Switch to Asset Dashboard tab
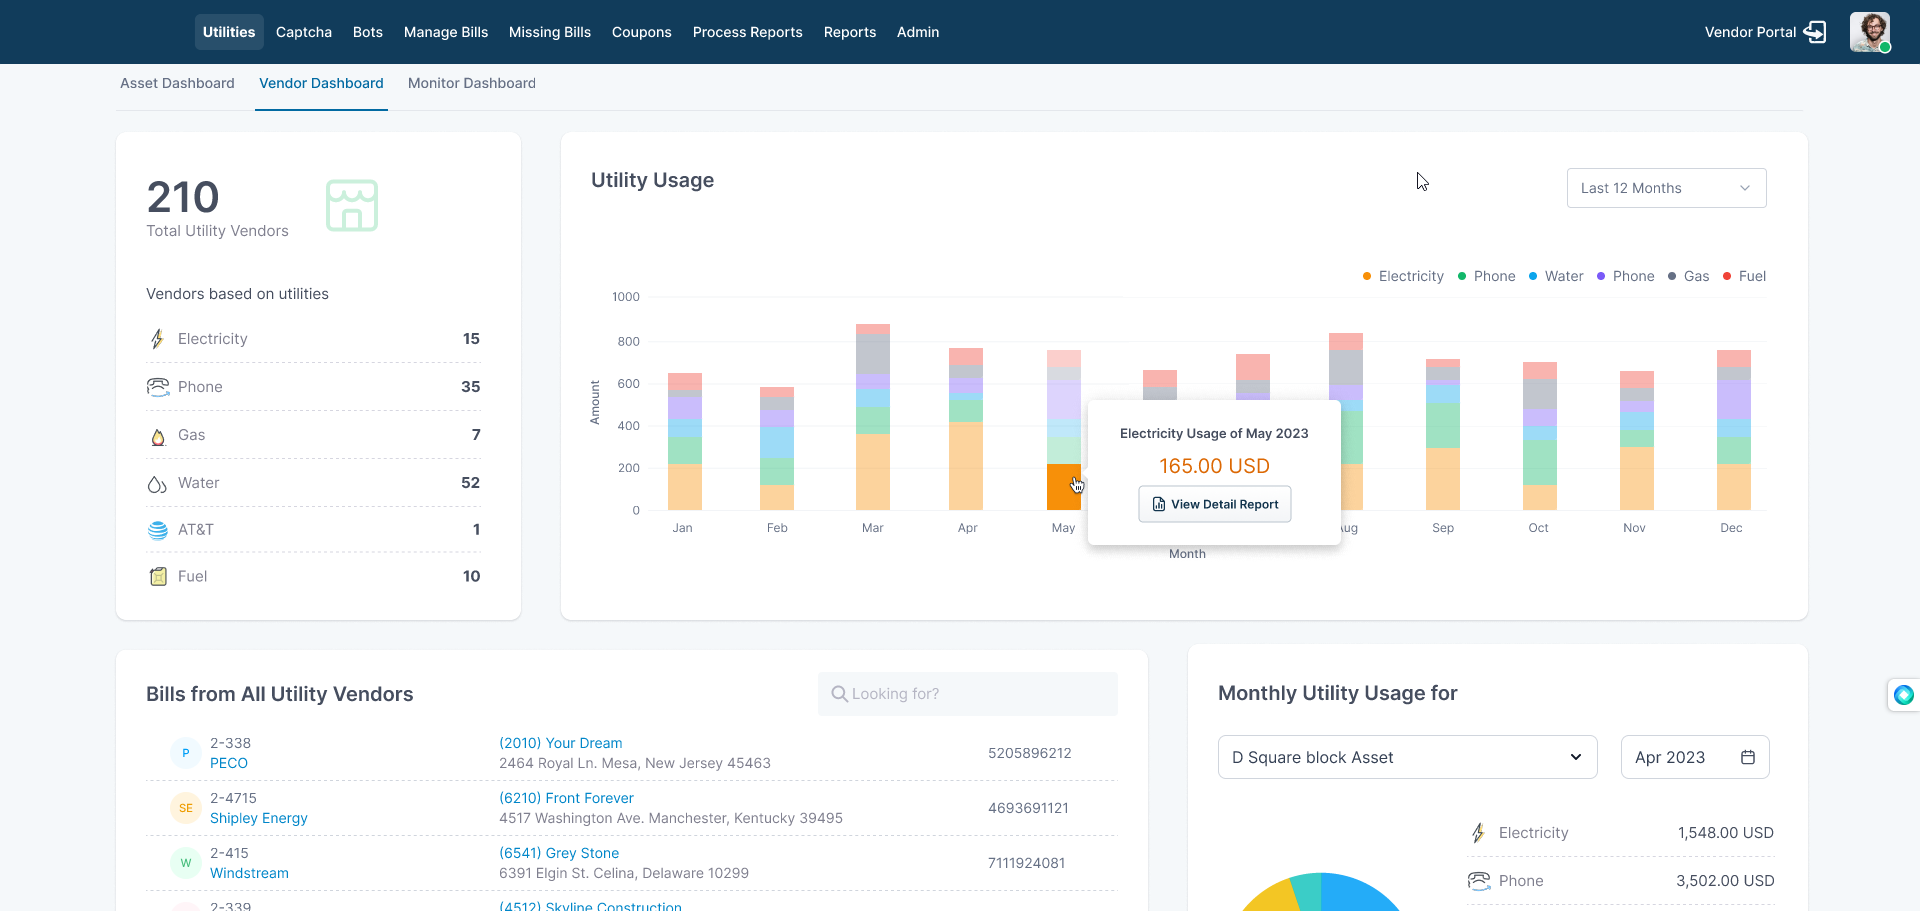Image resolution: width=1920 pixels, height=911 pixels. tap(177, 83)
